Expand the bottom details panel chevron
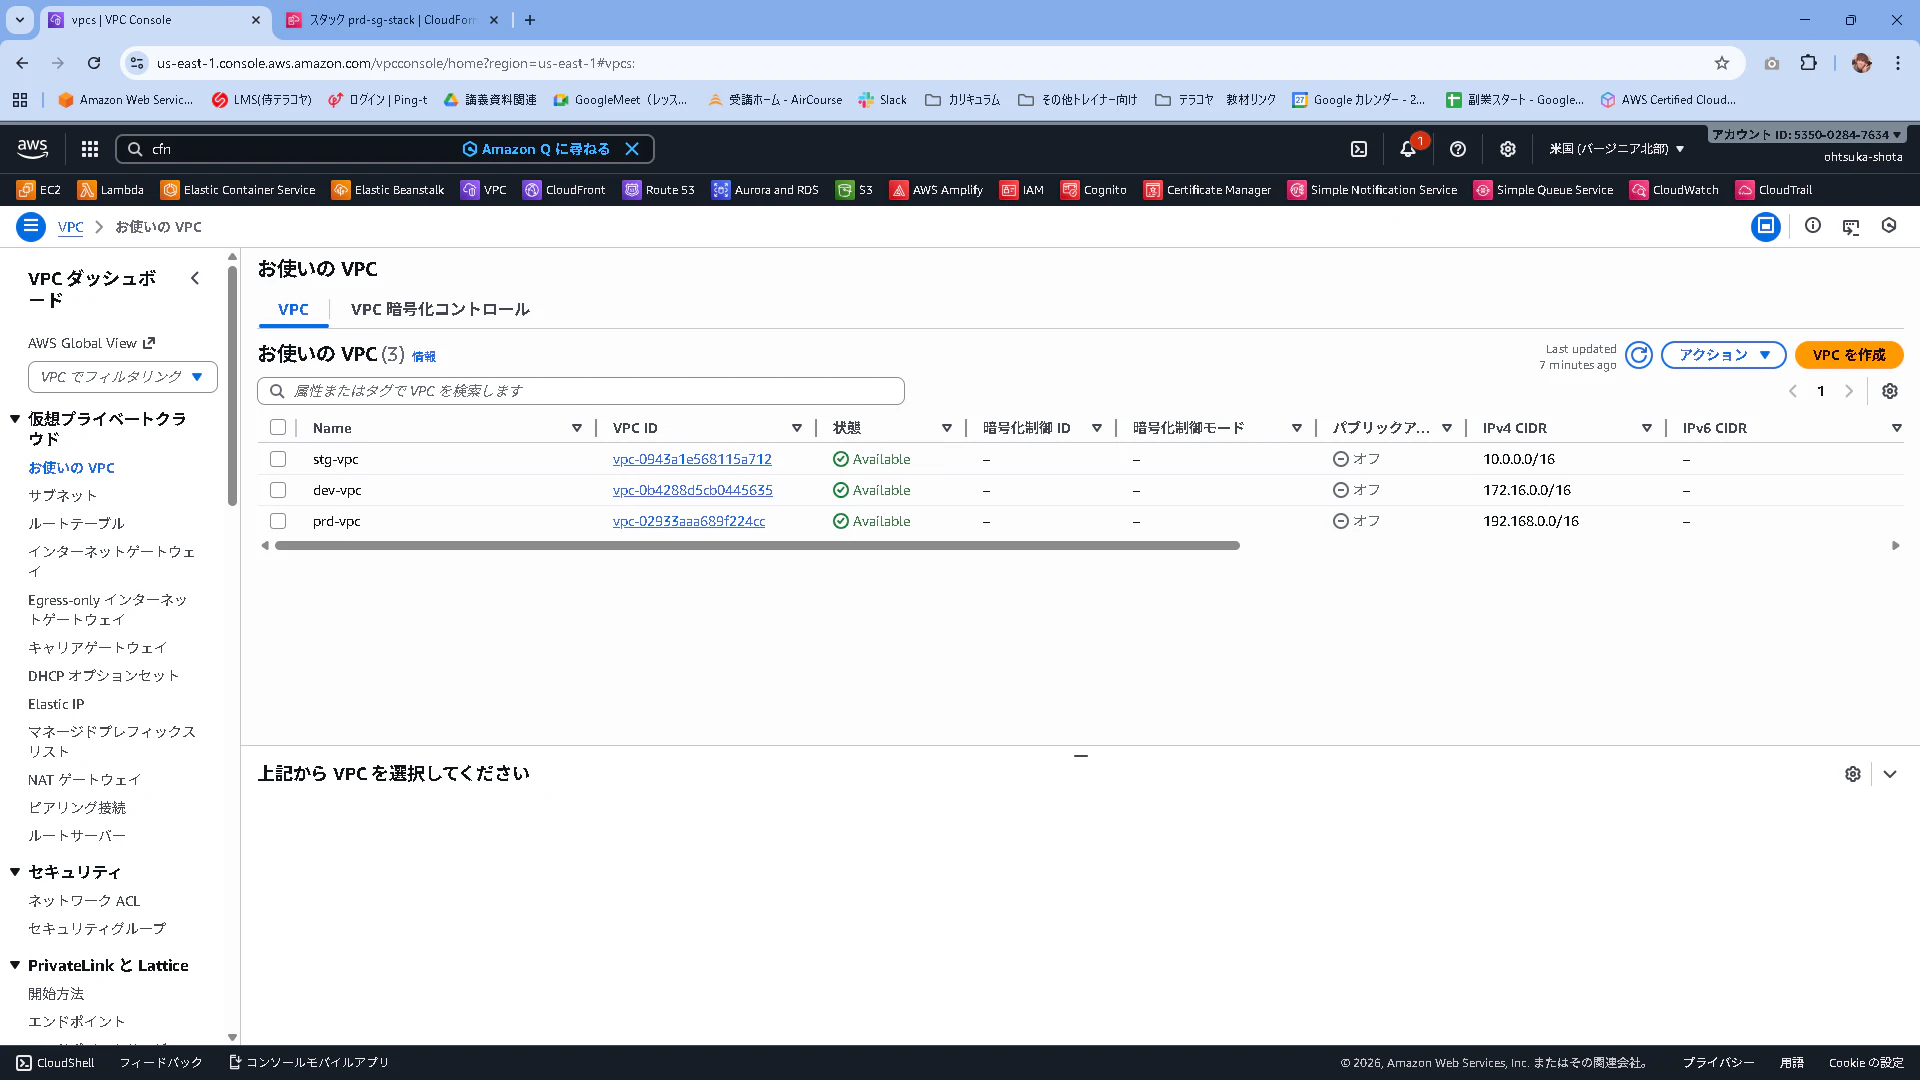 (1890, 774)
